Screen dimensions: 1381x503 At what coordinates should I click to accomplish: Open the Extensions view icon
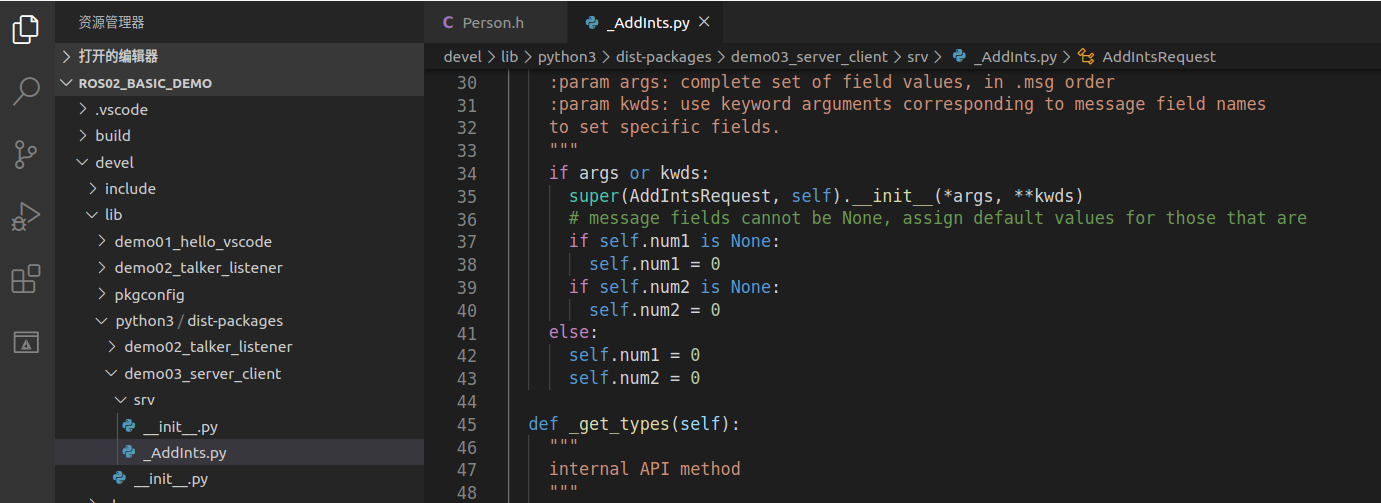(26, 279)
